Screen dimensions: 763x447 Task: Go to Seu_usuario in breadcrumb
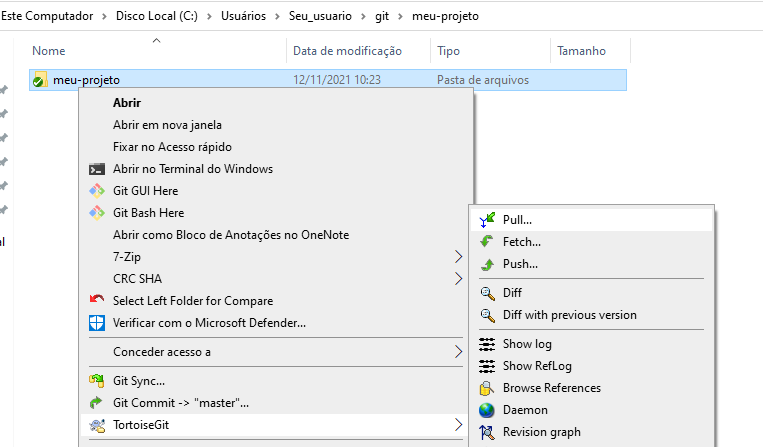pos(320,16)
